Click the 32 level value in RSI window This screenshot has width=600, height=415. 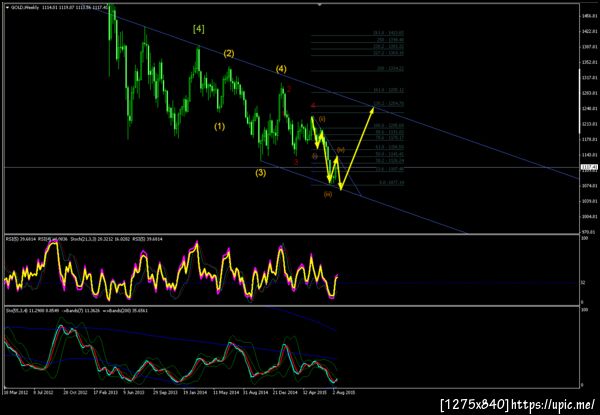click(583, 283)
